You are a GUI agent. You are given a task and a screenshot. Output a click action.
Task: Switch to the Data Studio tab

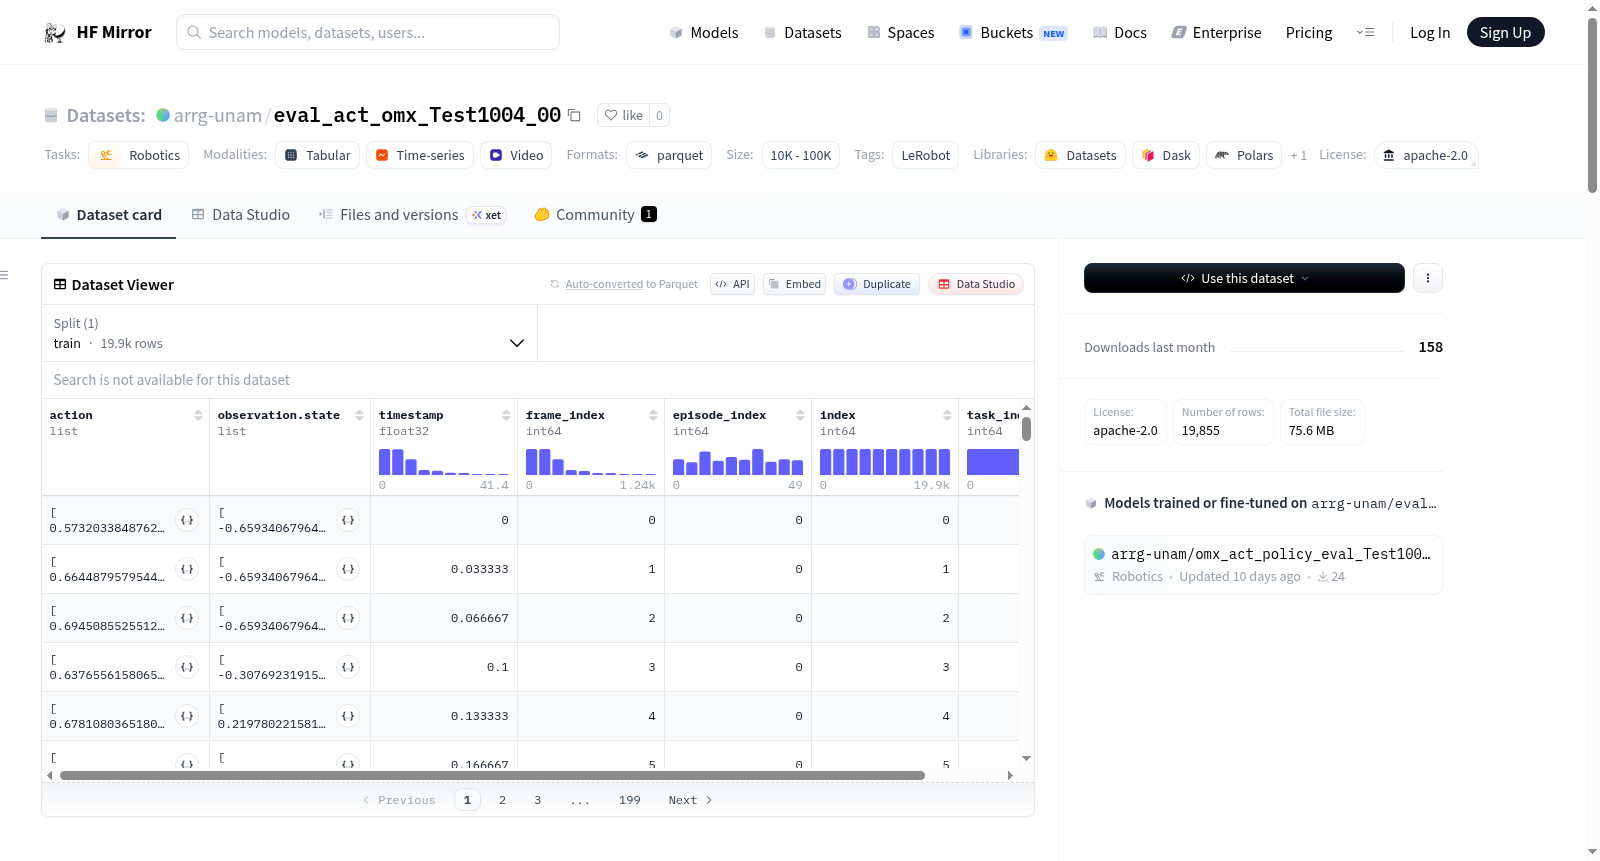[x=241, y=215]
